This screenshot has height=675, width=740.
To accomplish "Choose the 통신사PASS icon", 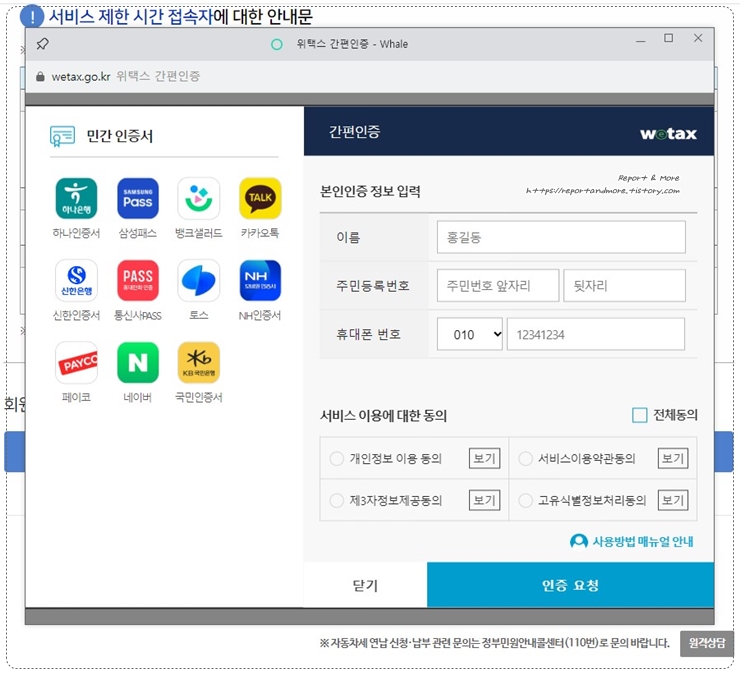I will [138, 280].
